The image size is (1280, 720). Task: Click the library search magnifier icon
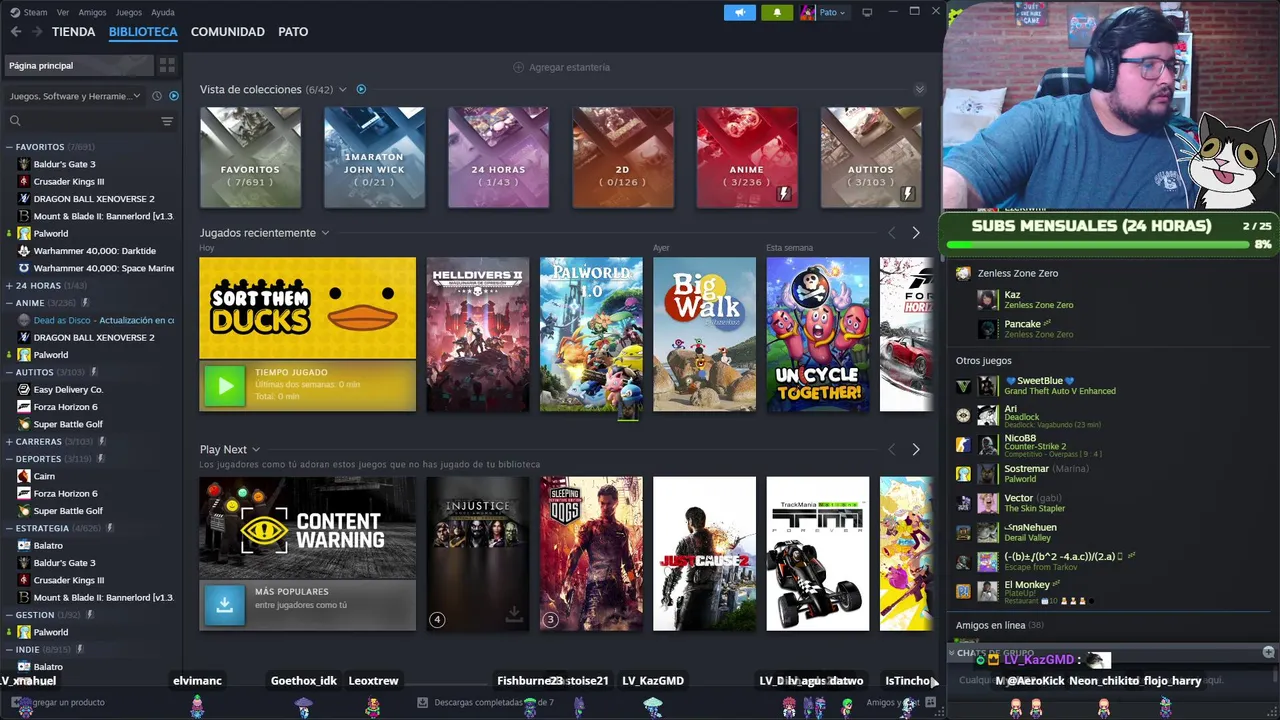[15, 121]
